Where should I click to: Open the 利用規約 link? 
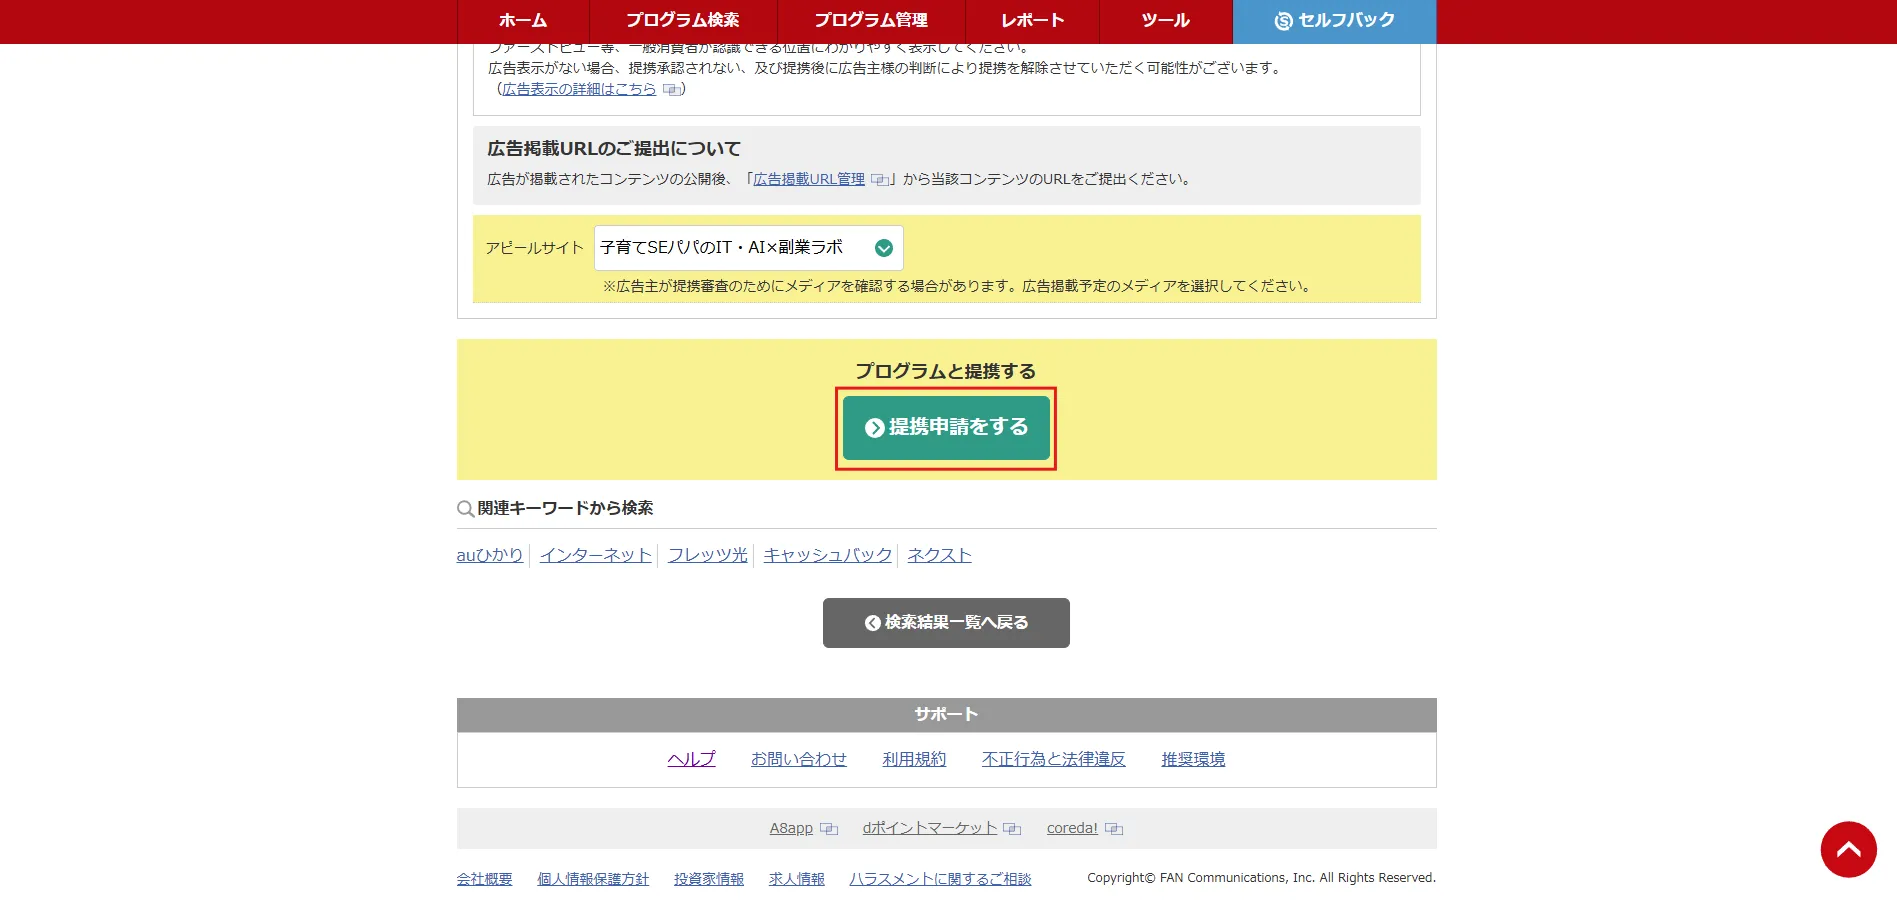(x=914, y=759)
